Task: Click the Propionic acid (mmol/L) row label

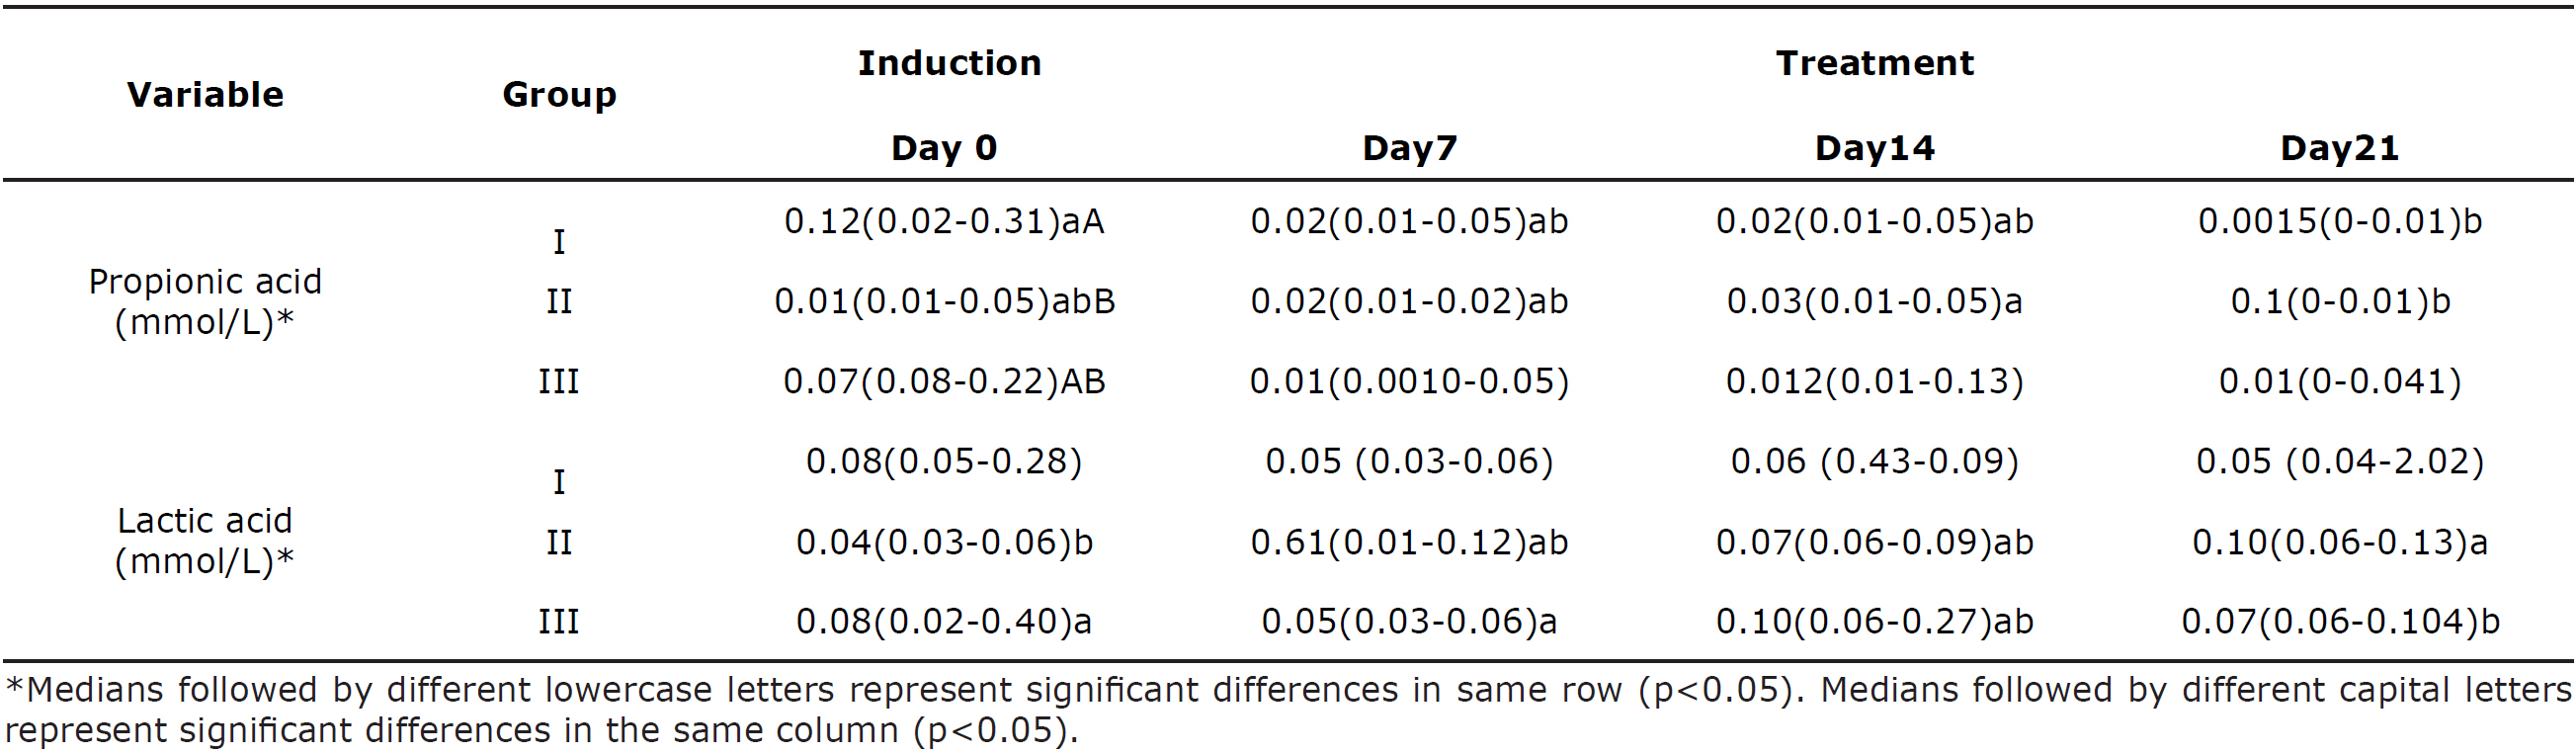Action: point(205,301)
